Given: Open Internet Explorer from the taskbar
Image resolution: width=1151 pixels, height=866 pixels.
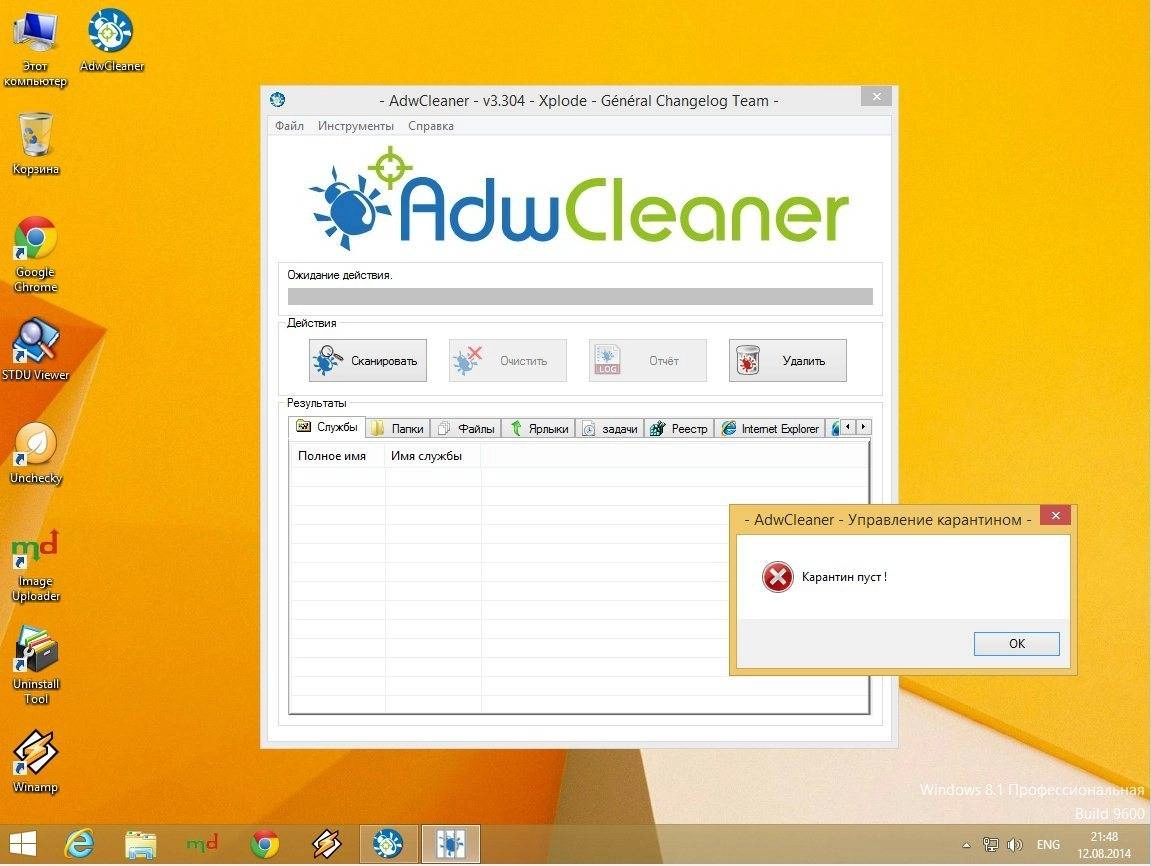Looking at the screenshot, I should point(79,844).
